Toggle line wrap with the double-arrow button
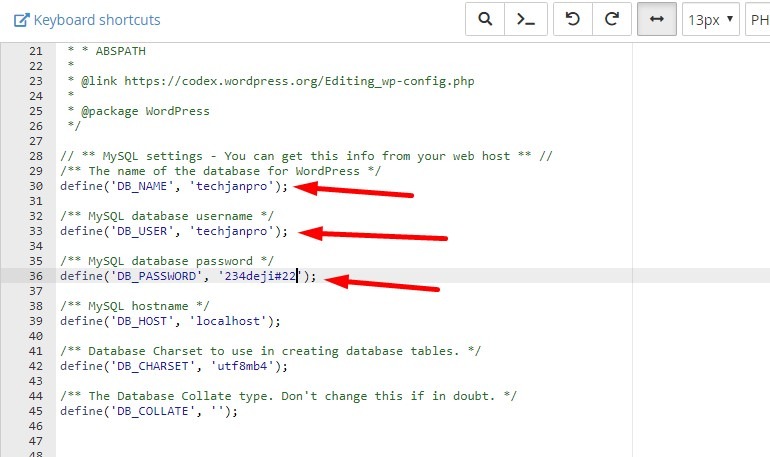 pos(656,20)
